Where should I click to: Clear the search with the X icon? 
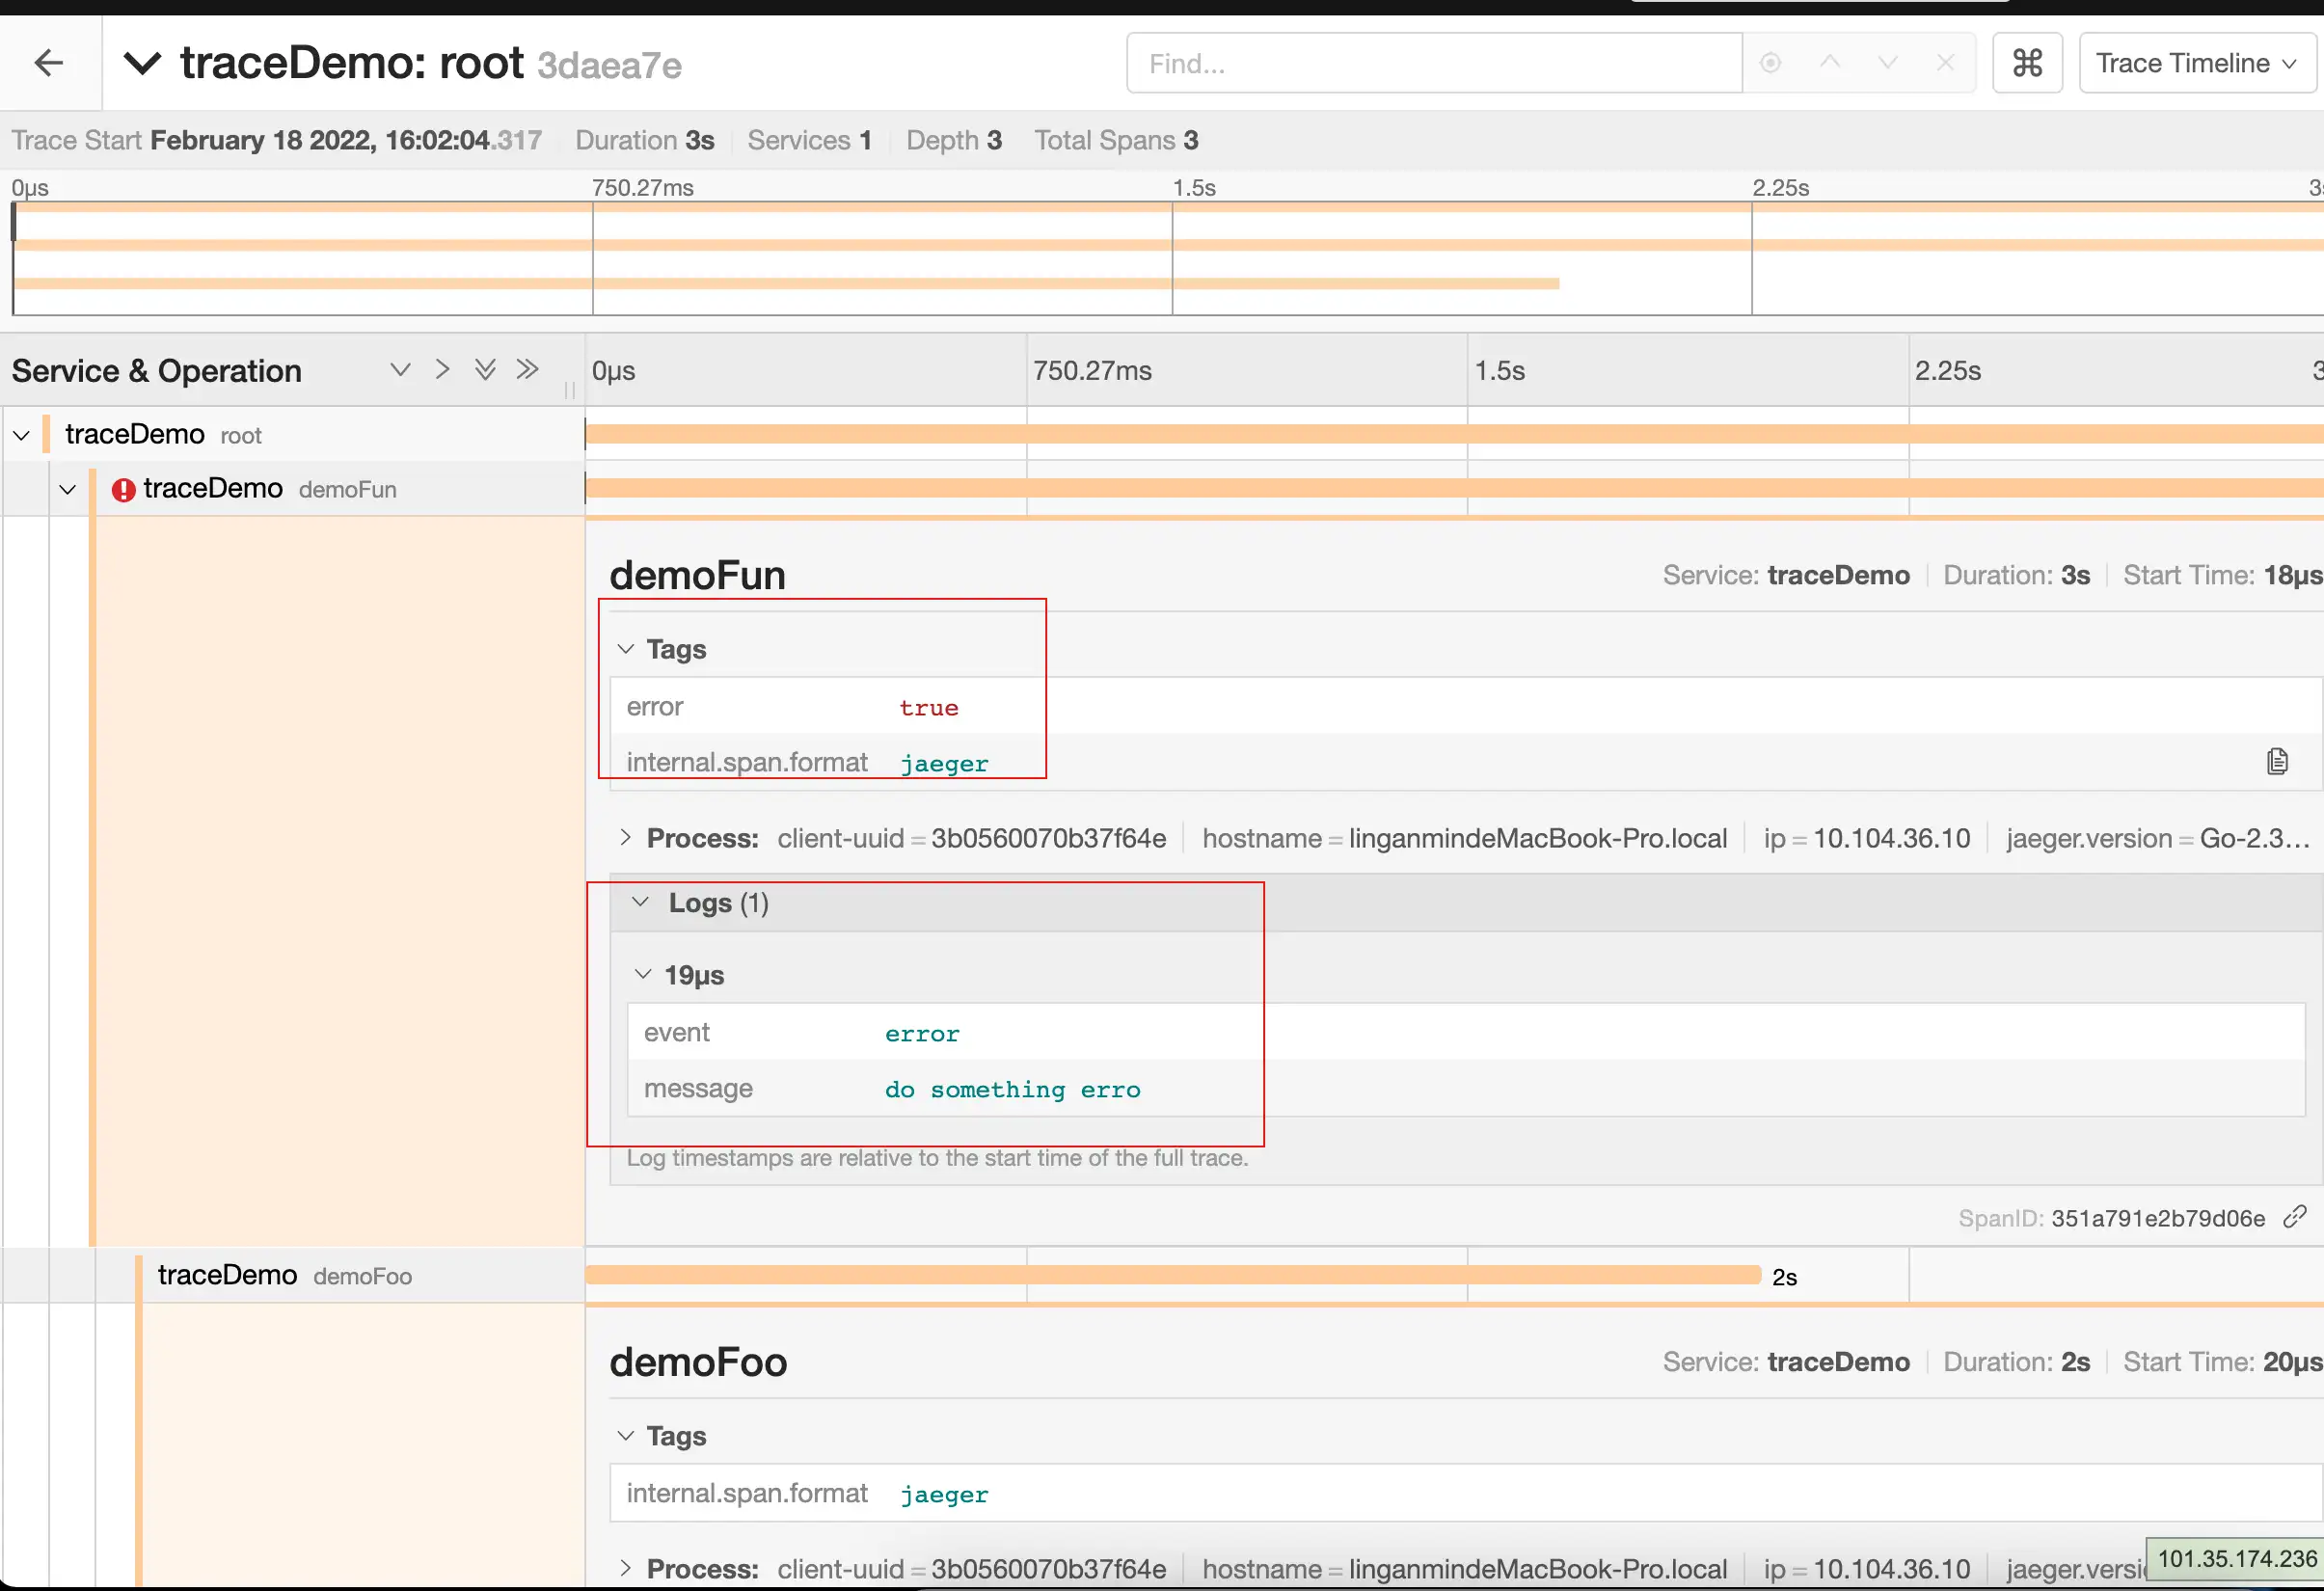pyautogui.click(x=1945, y=63)
